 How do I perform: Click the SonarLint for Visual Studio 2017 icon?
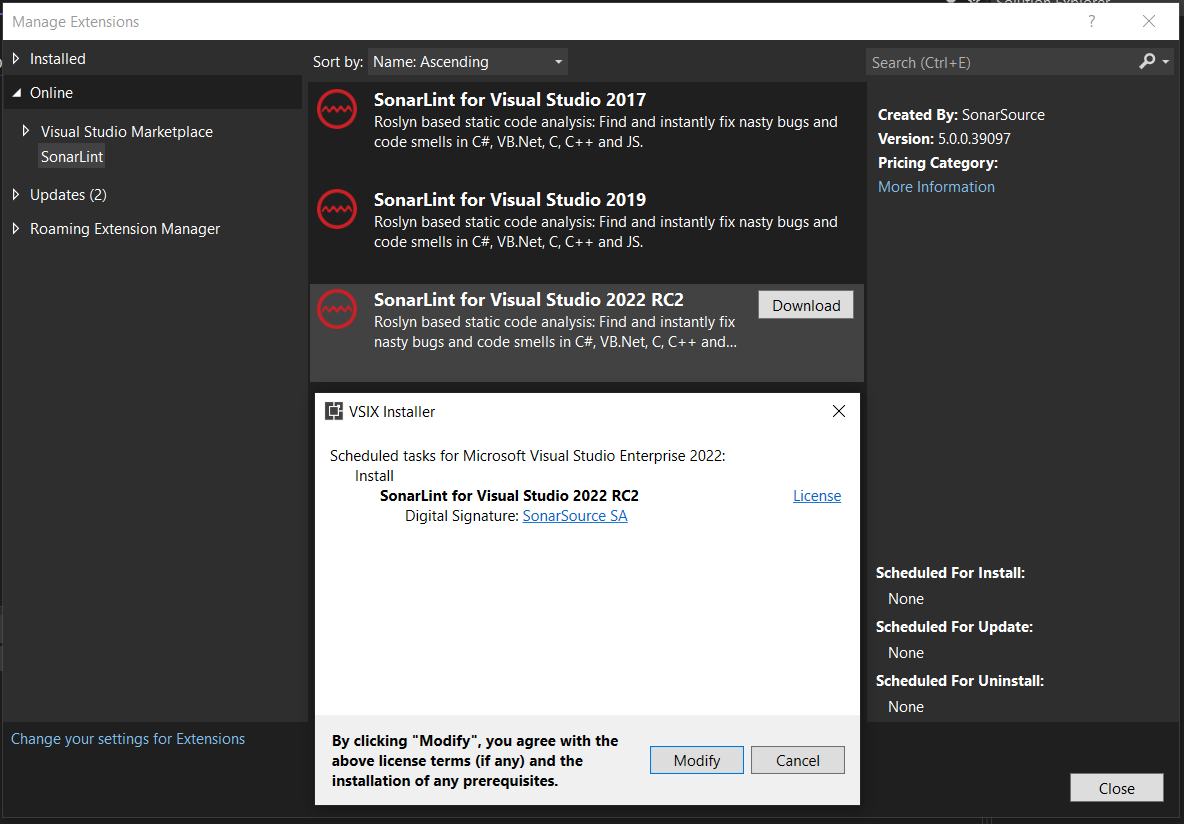pyautogui.click(x=337, y=110)
